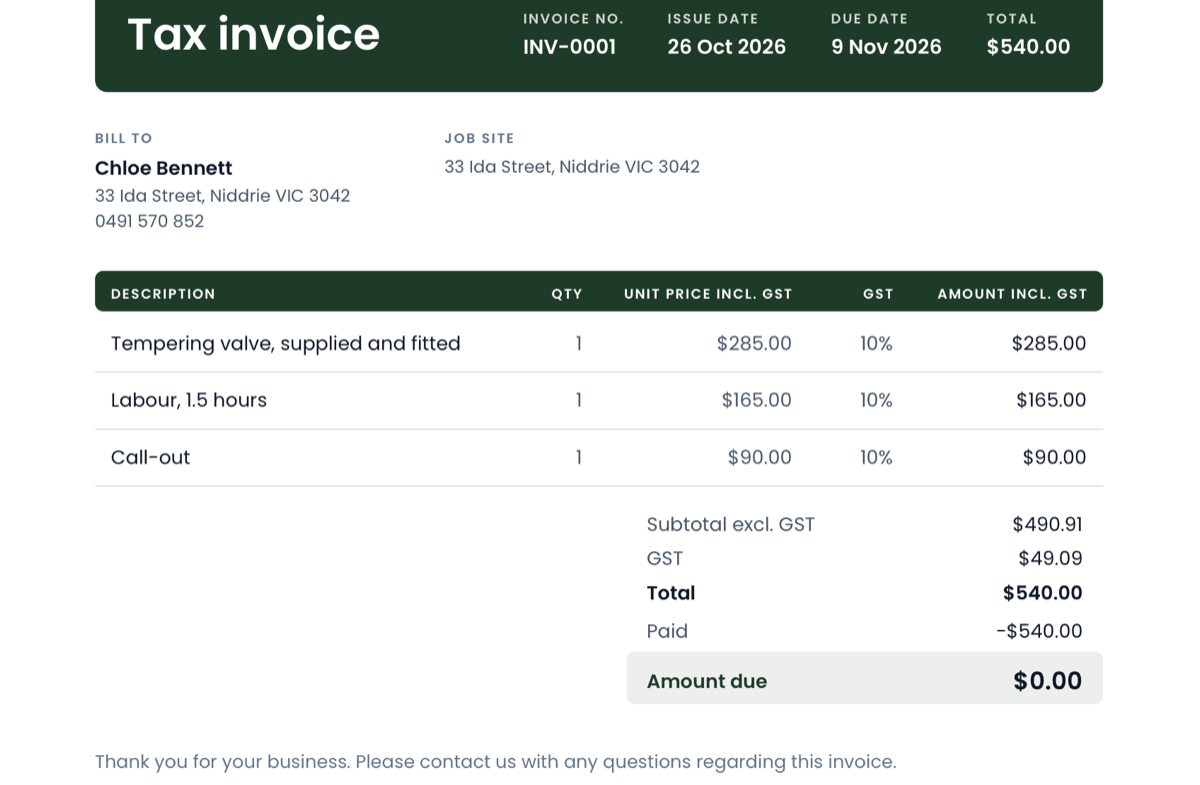Click the GST column header

point(878,294)
